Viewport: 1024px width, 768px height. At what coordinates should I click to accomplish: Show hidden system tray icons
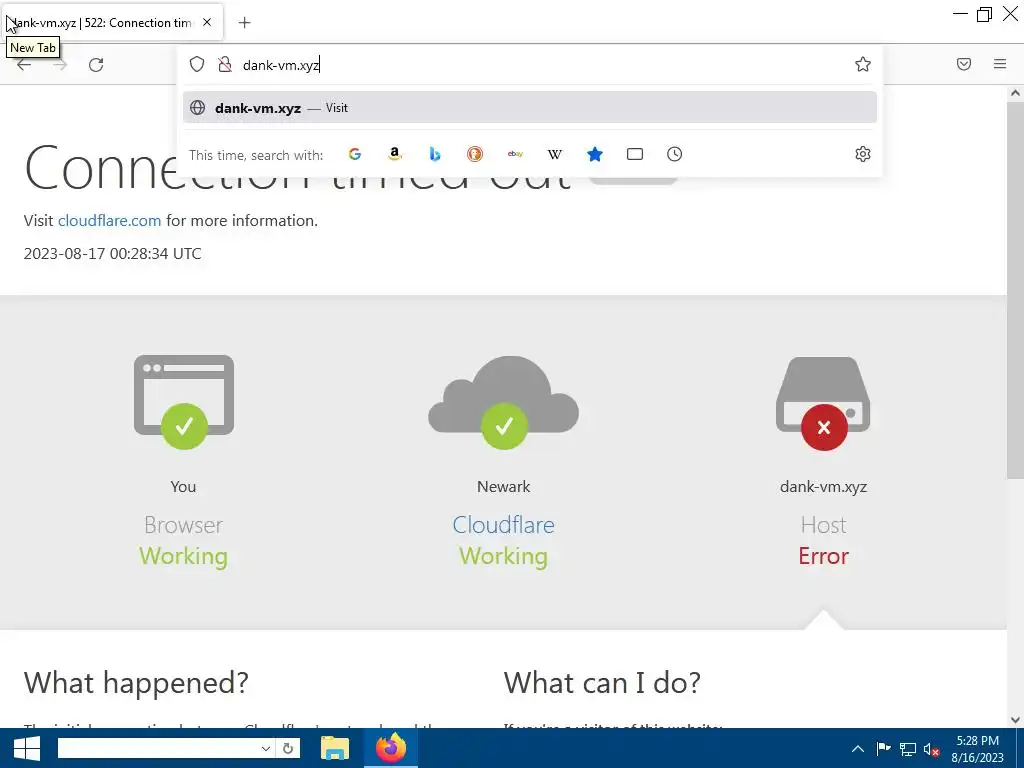(858, 749)
